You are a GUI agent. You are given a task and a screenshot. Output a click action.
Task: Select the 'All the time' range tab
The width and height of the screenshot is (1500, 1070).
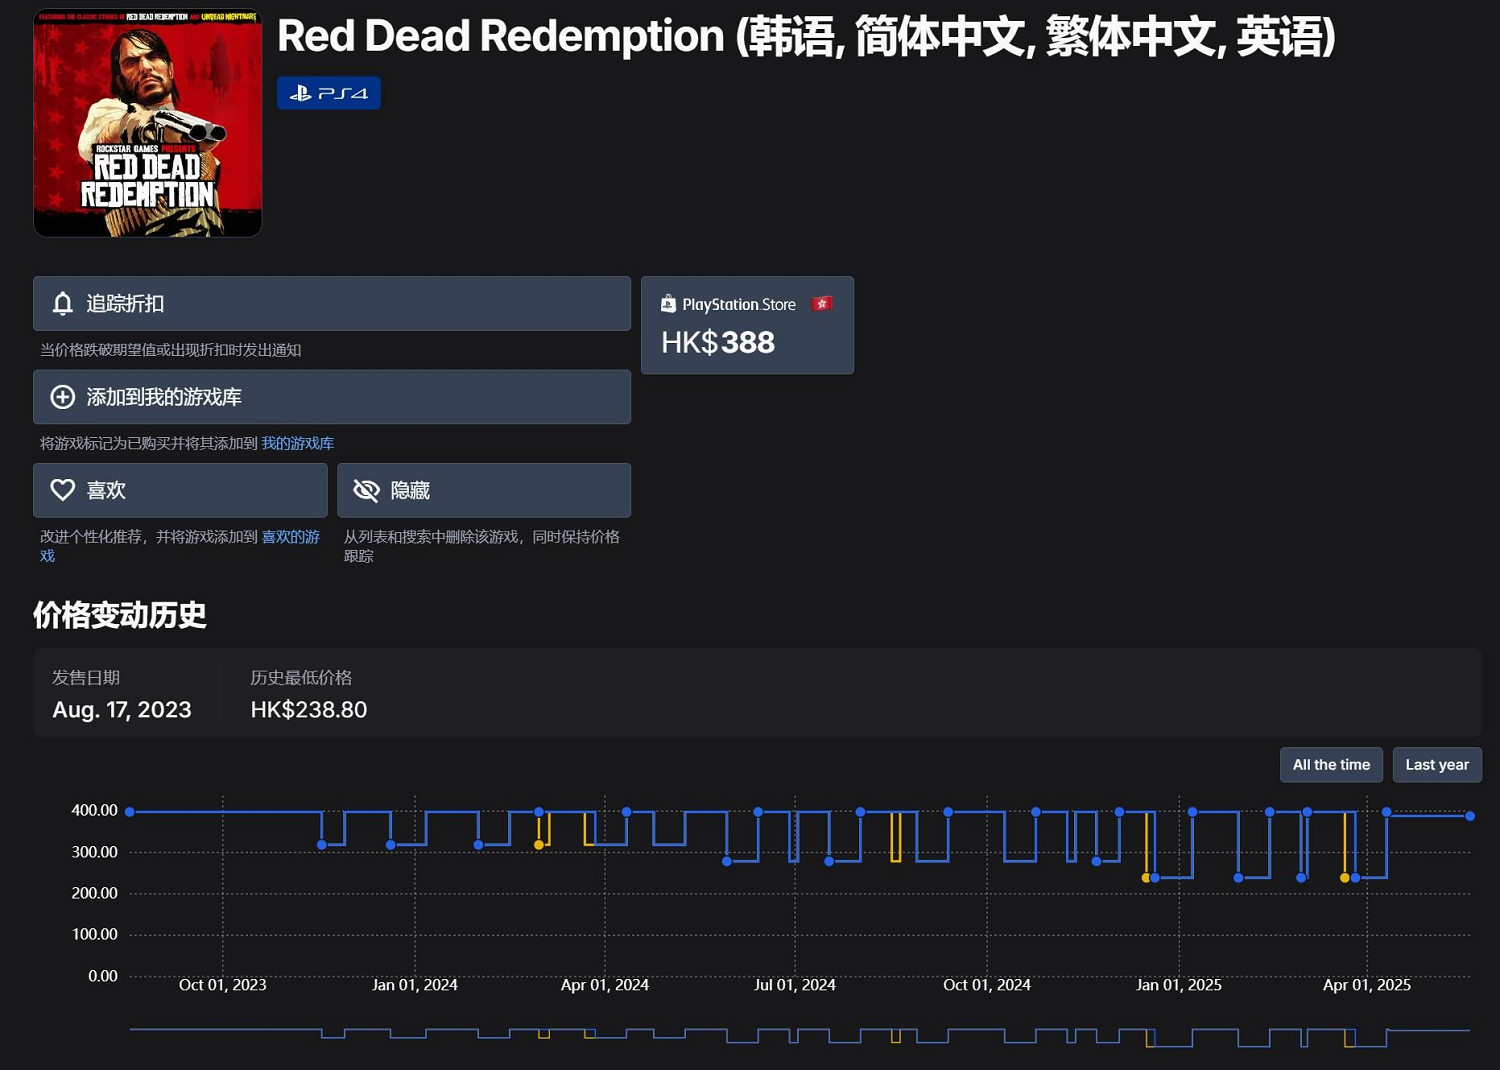click(1331, 765)
